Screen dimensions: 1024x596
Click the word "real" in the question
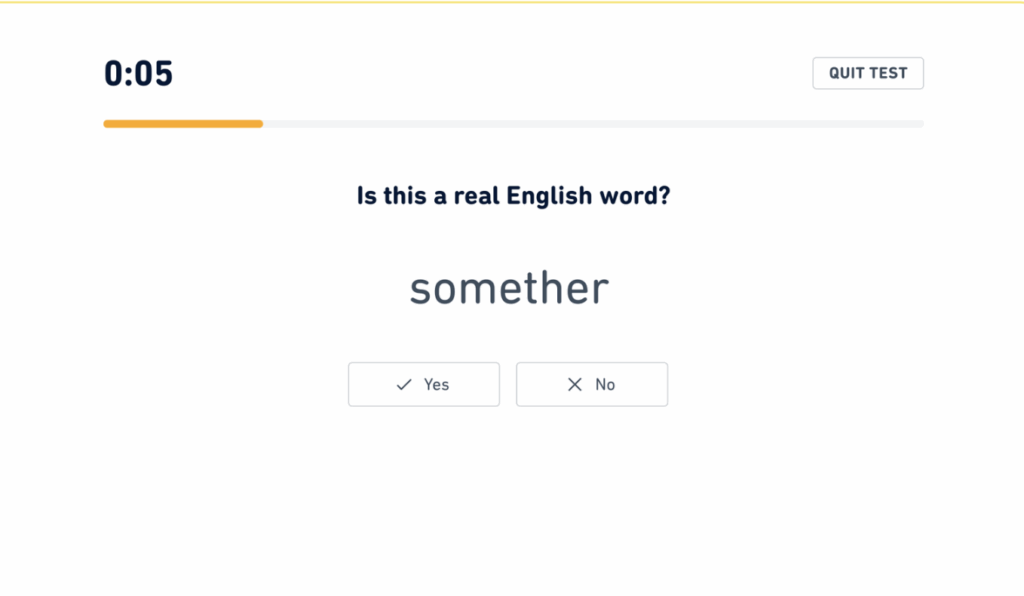coord(477,196)
